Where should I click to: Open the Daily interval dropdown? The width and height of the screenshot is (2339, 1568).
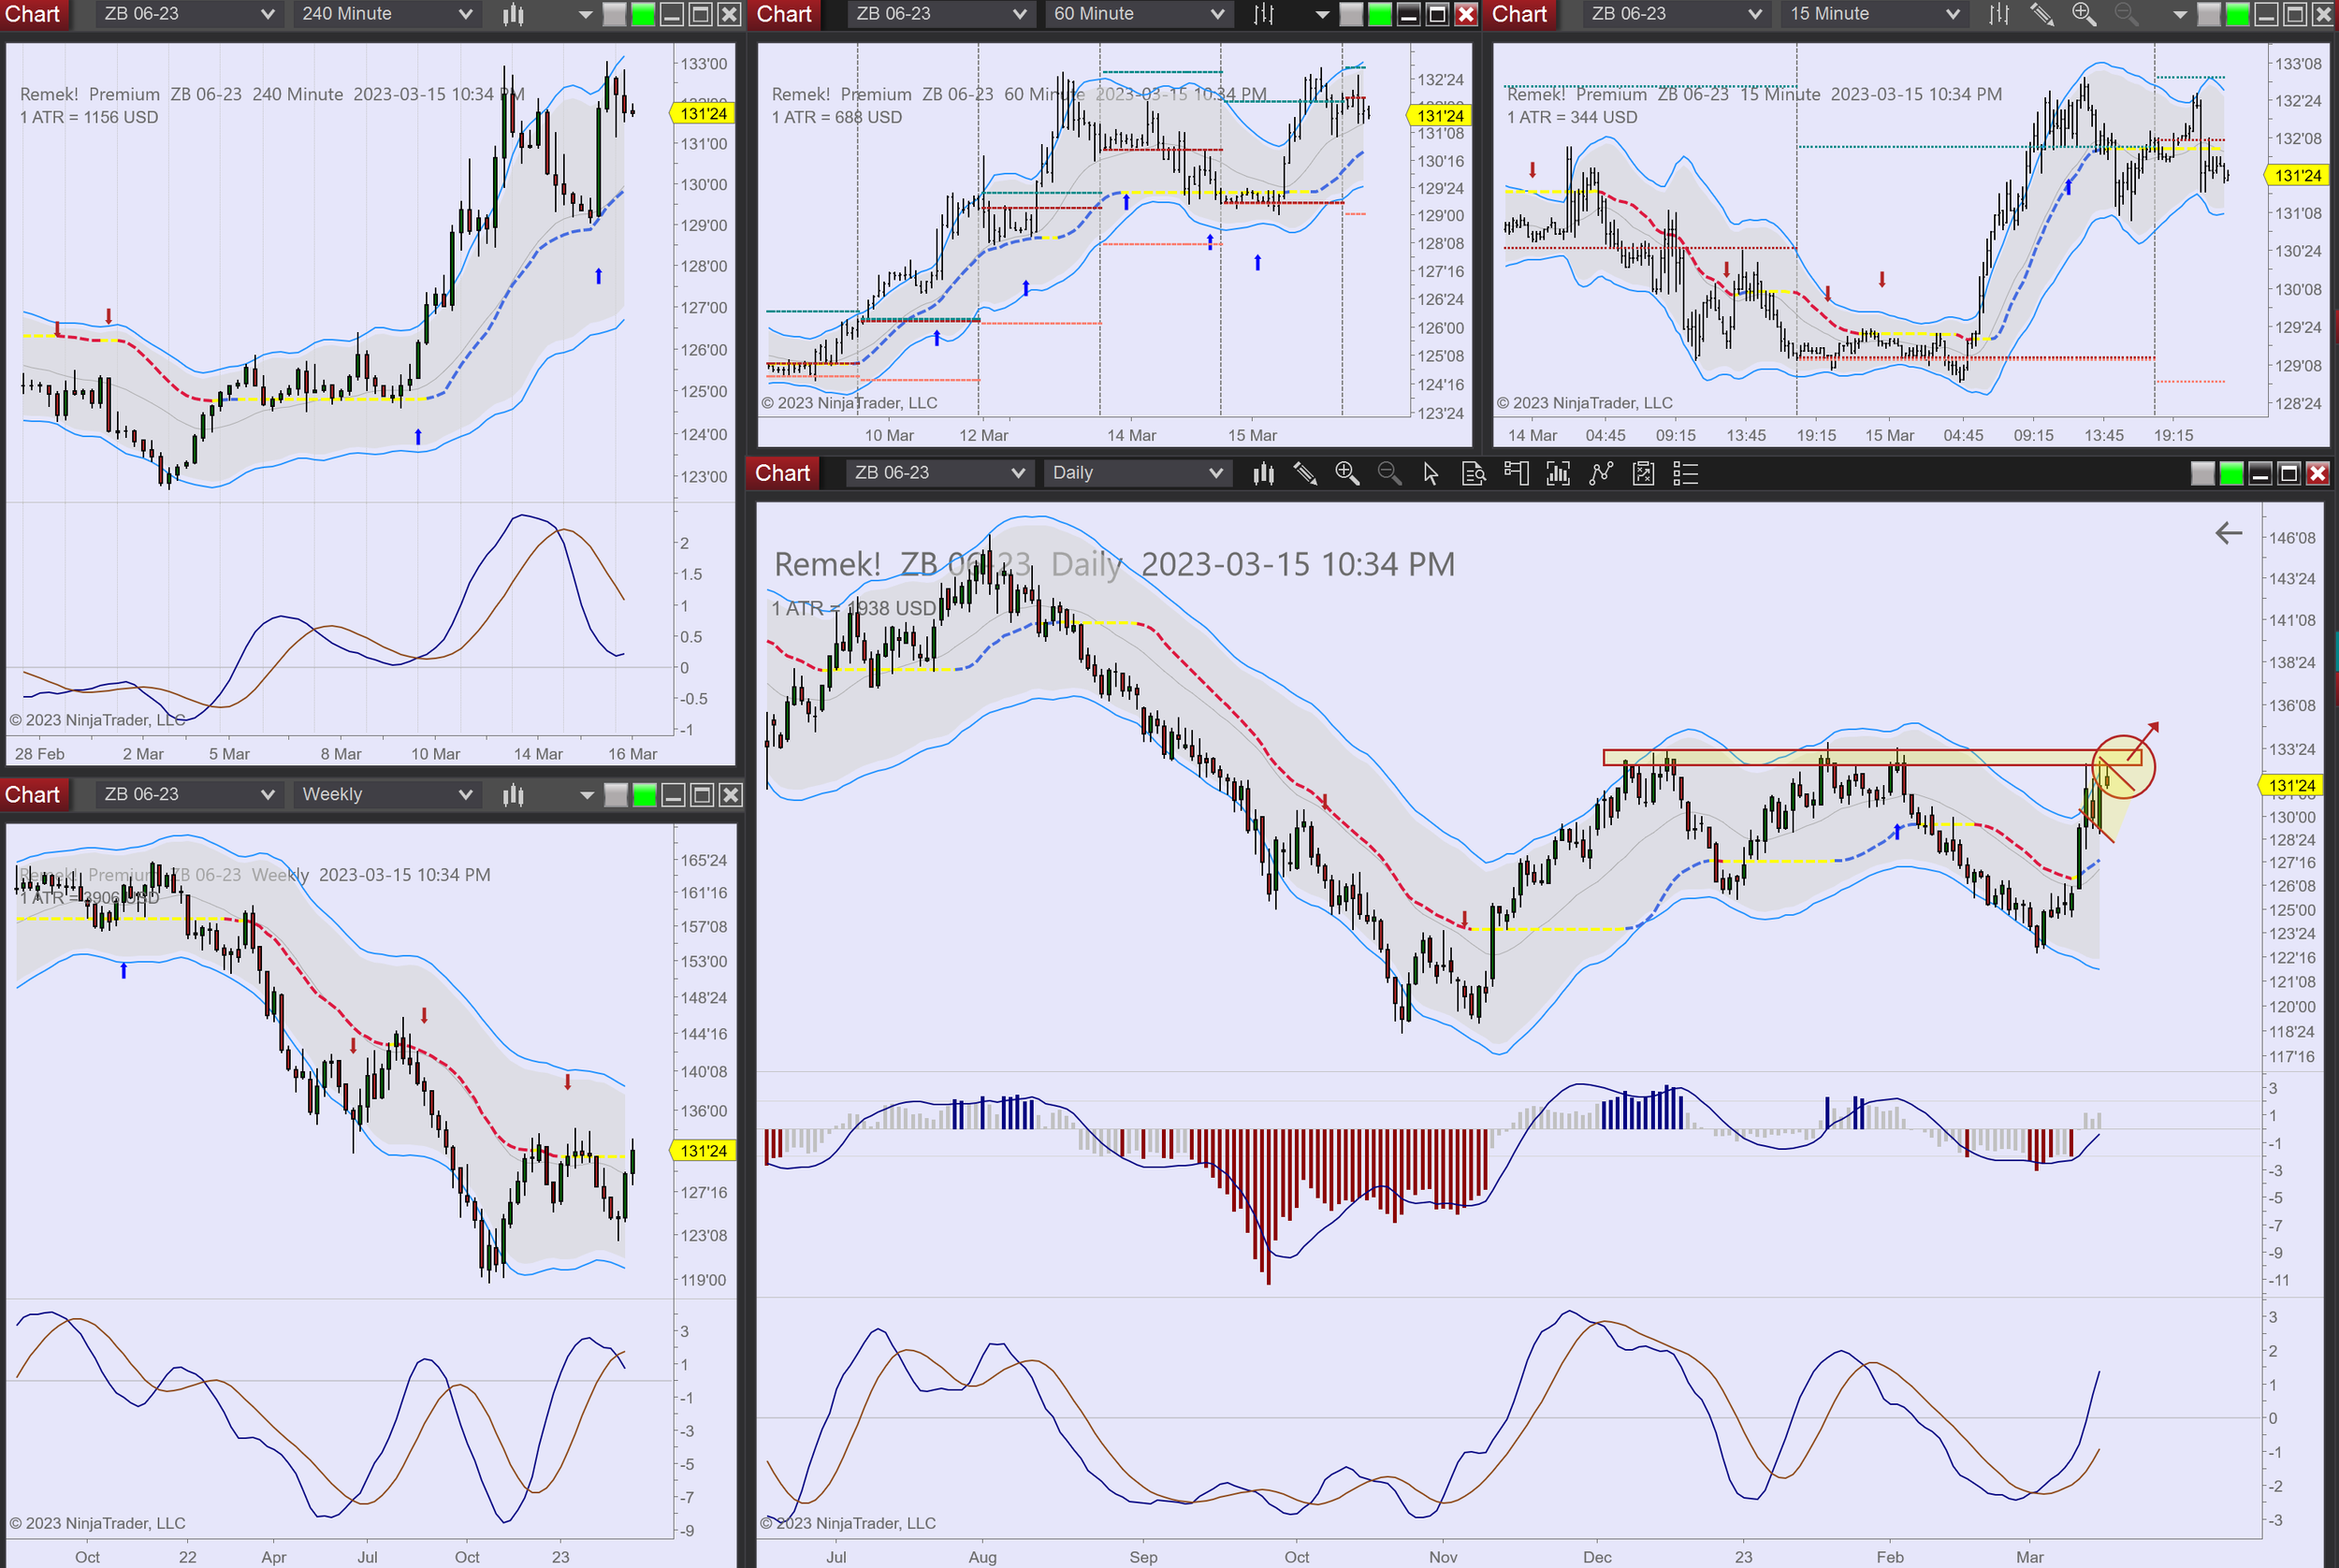tap(1136, 473)
